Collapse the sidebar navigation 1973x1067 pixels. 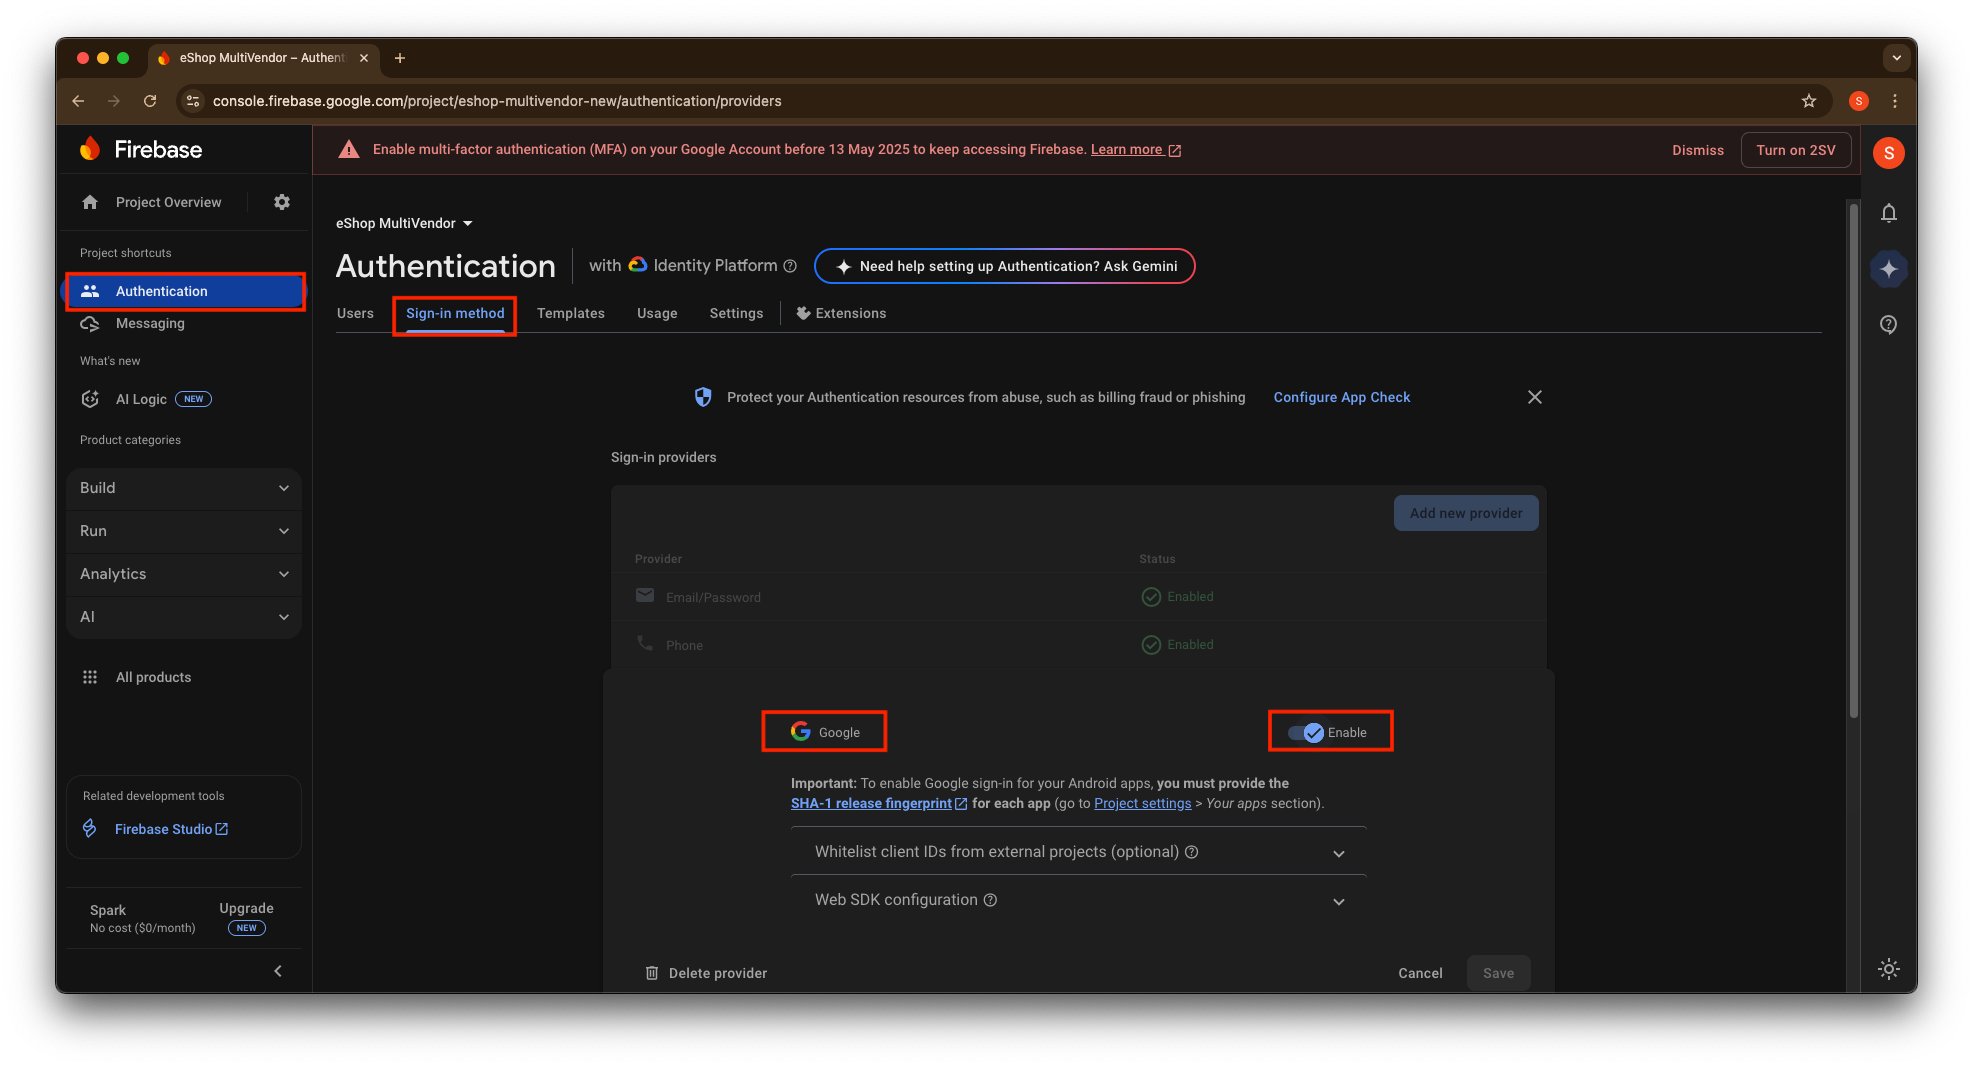pyautogui.click(x=278, y=971)
